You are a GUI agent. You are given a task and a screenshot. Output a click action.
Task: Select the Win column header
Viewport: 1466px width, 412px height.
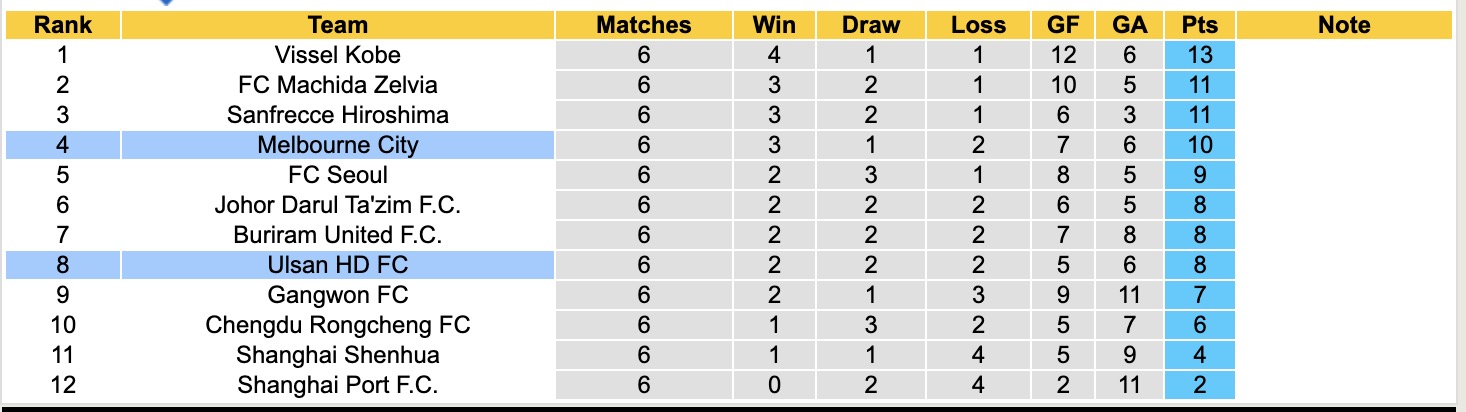click(x=773, y=25)
